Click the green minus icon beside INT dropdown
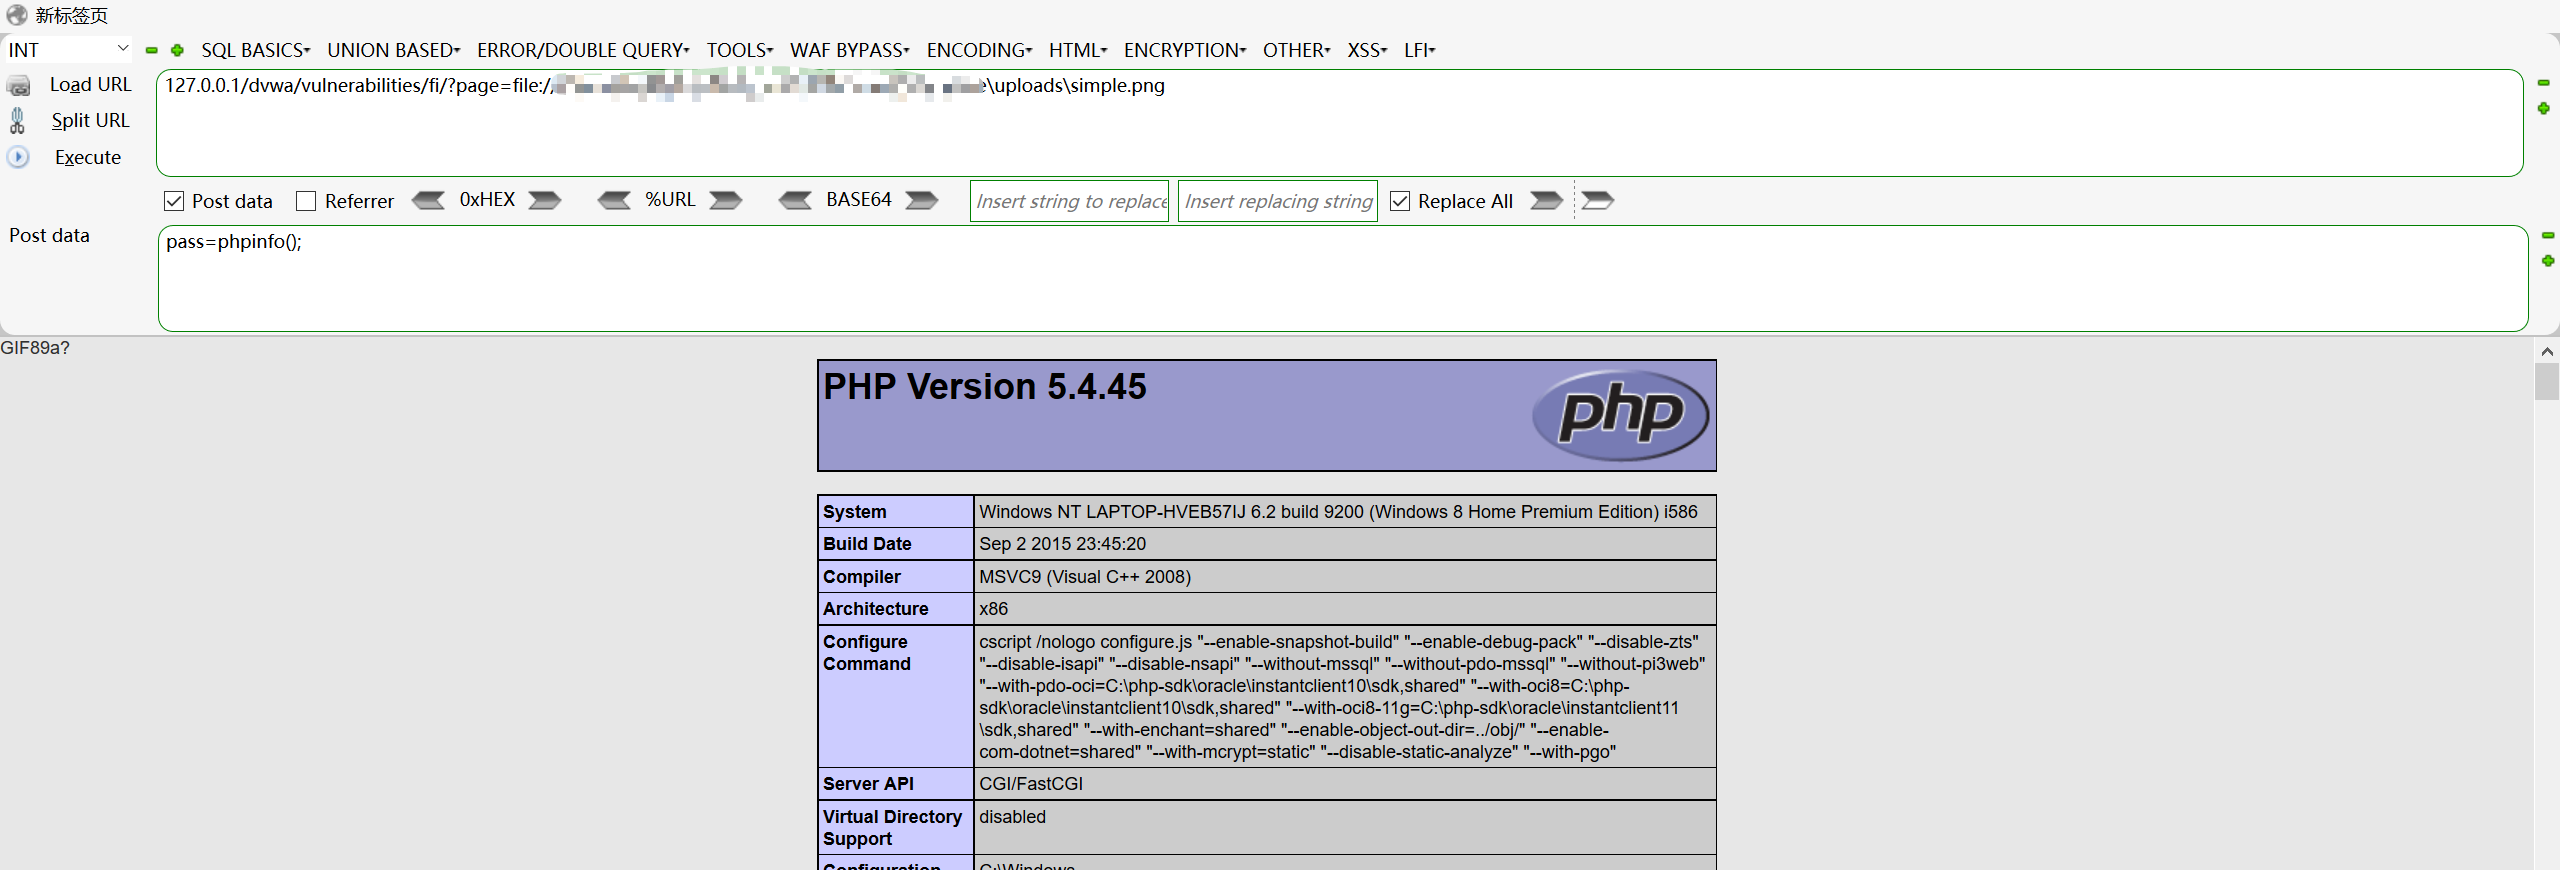This screenshot has height=870, width=2560. [152, 50]
